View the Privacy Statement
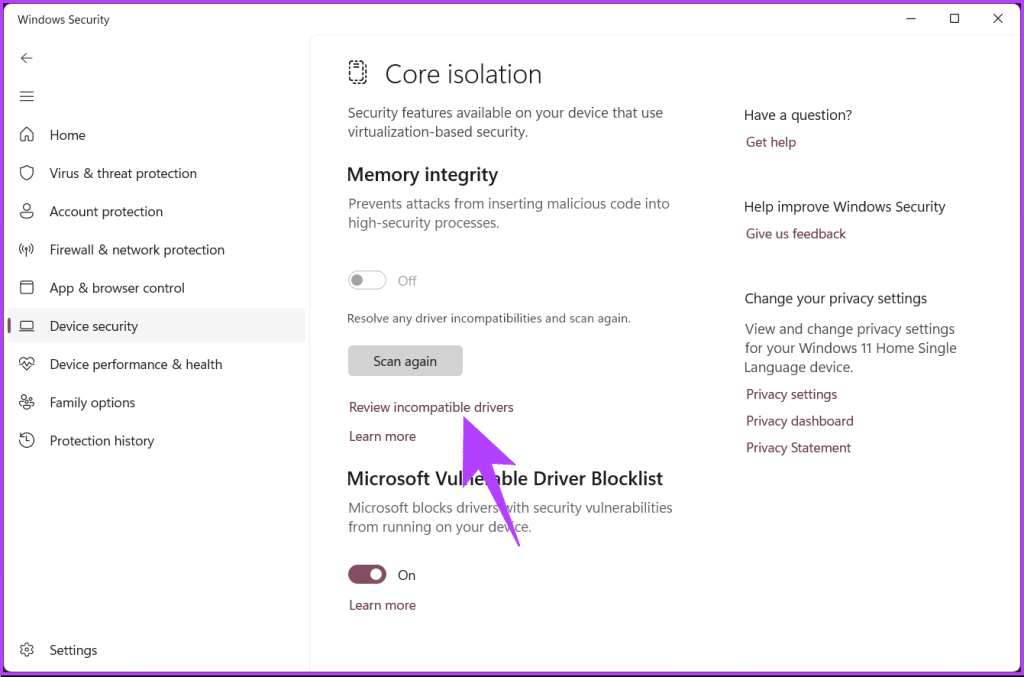Screen dimensions: 1024x677 [x=798, y=447]
